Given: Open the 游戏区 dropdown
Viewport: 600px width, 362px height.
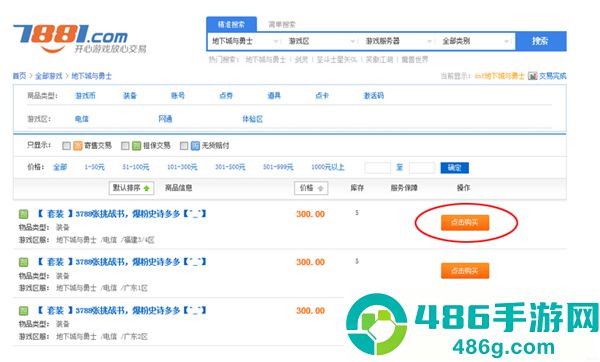Looking at the screenshot, I should (x=321, y=41).
